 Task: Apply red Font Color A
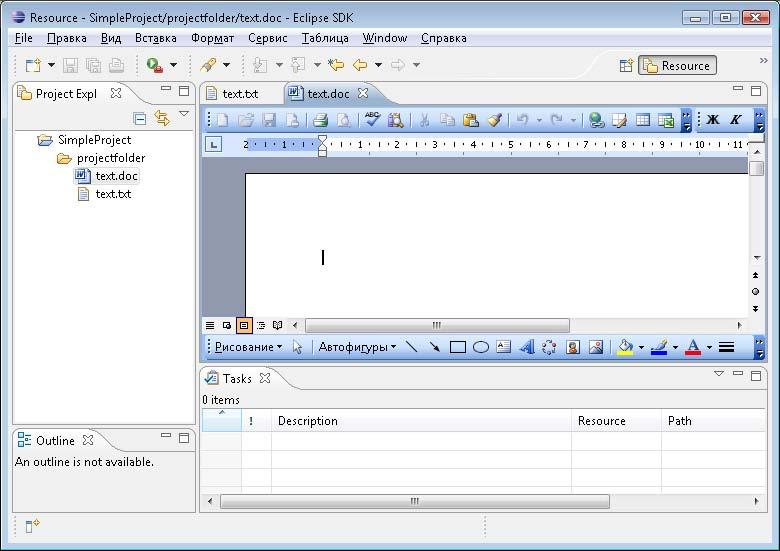click(693, 347)
